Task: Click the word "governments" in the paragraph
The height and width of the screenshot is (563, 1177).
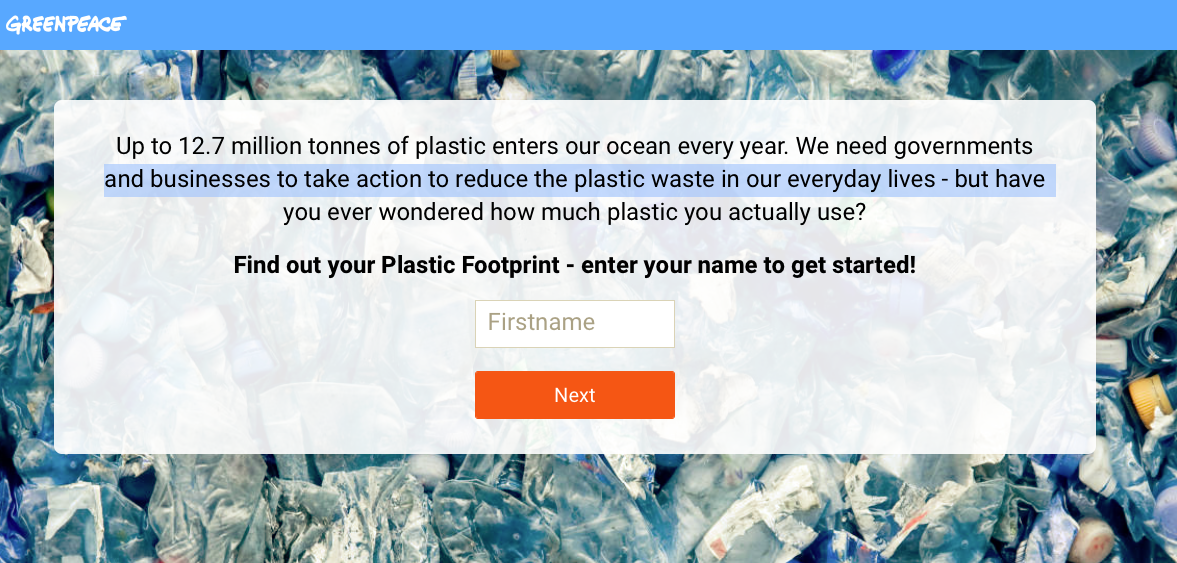Action: pos(963,146)
